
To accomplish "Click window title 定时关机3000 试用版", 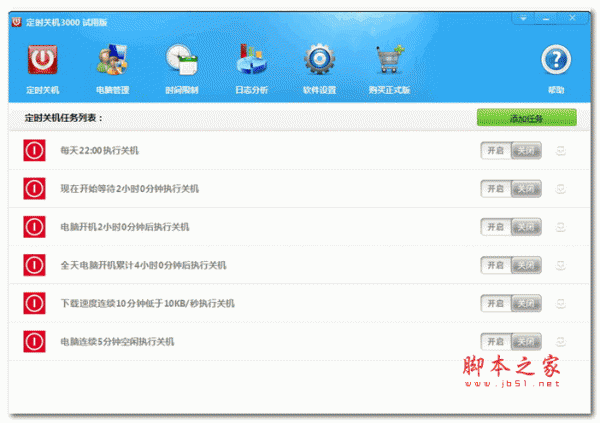I will tap(67, 22).
